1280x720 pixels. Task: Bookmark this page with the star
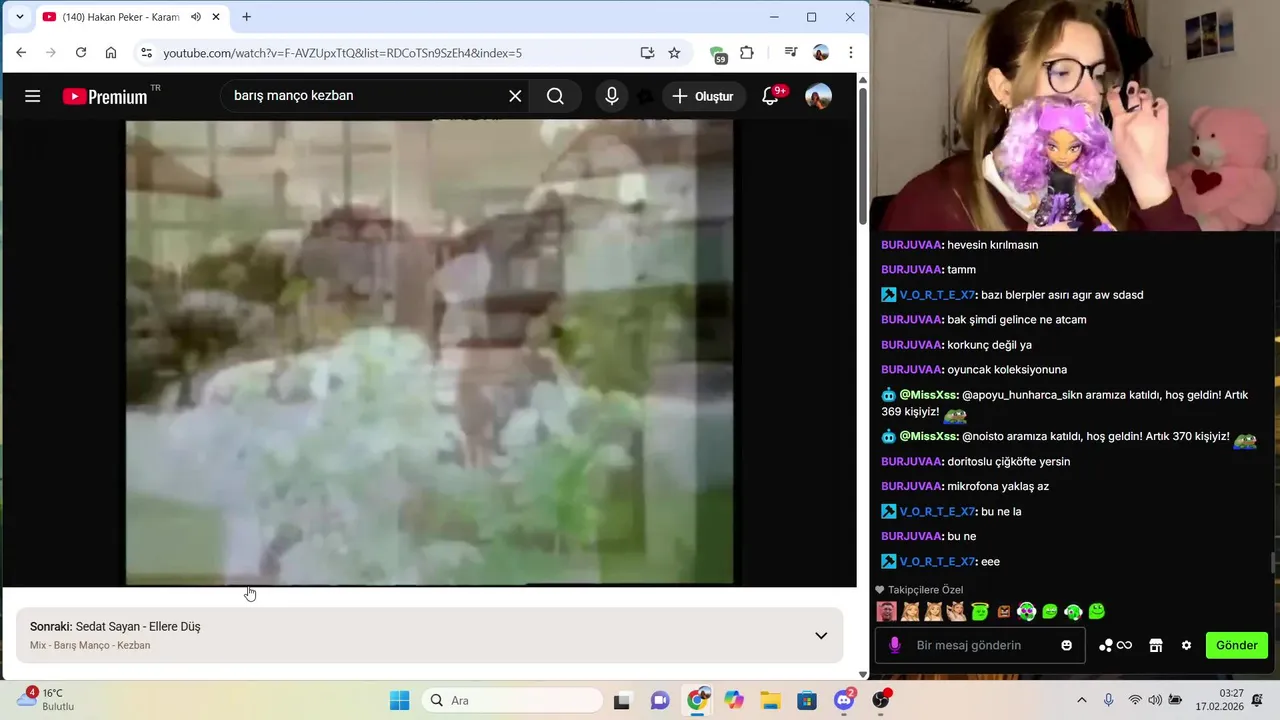674,53
